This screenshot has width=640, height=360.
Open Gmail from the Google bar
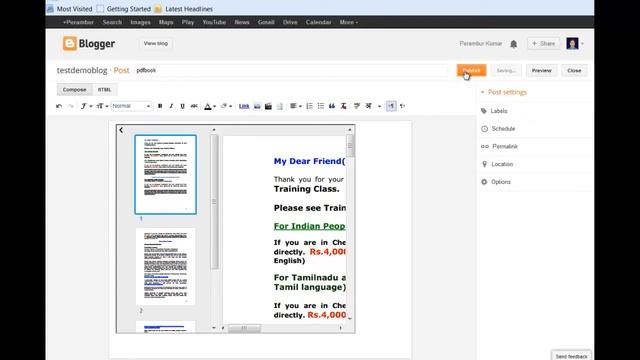pyautogui.click(x=266, y=22)
